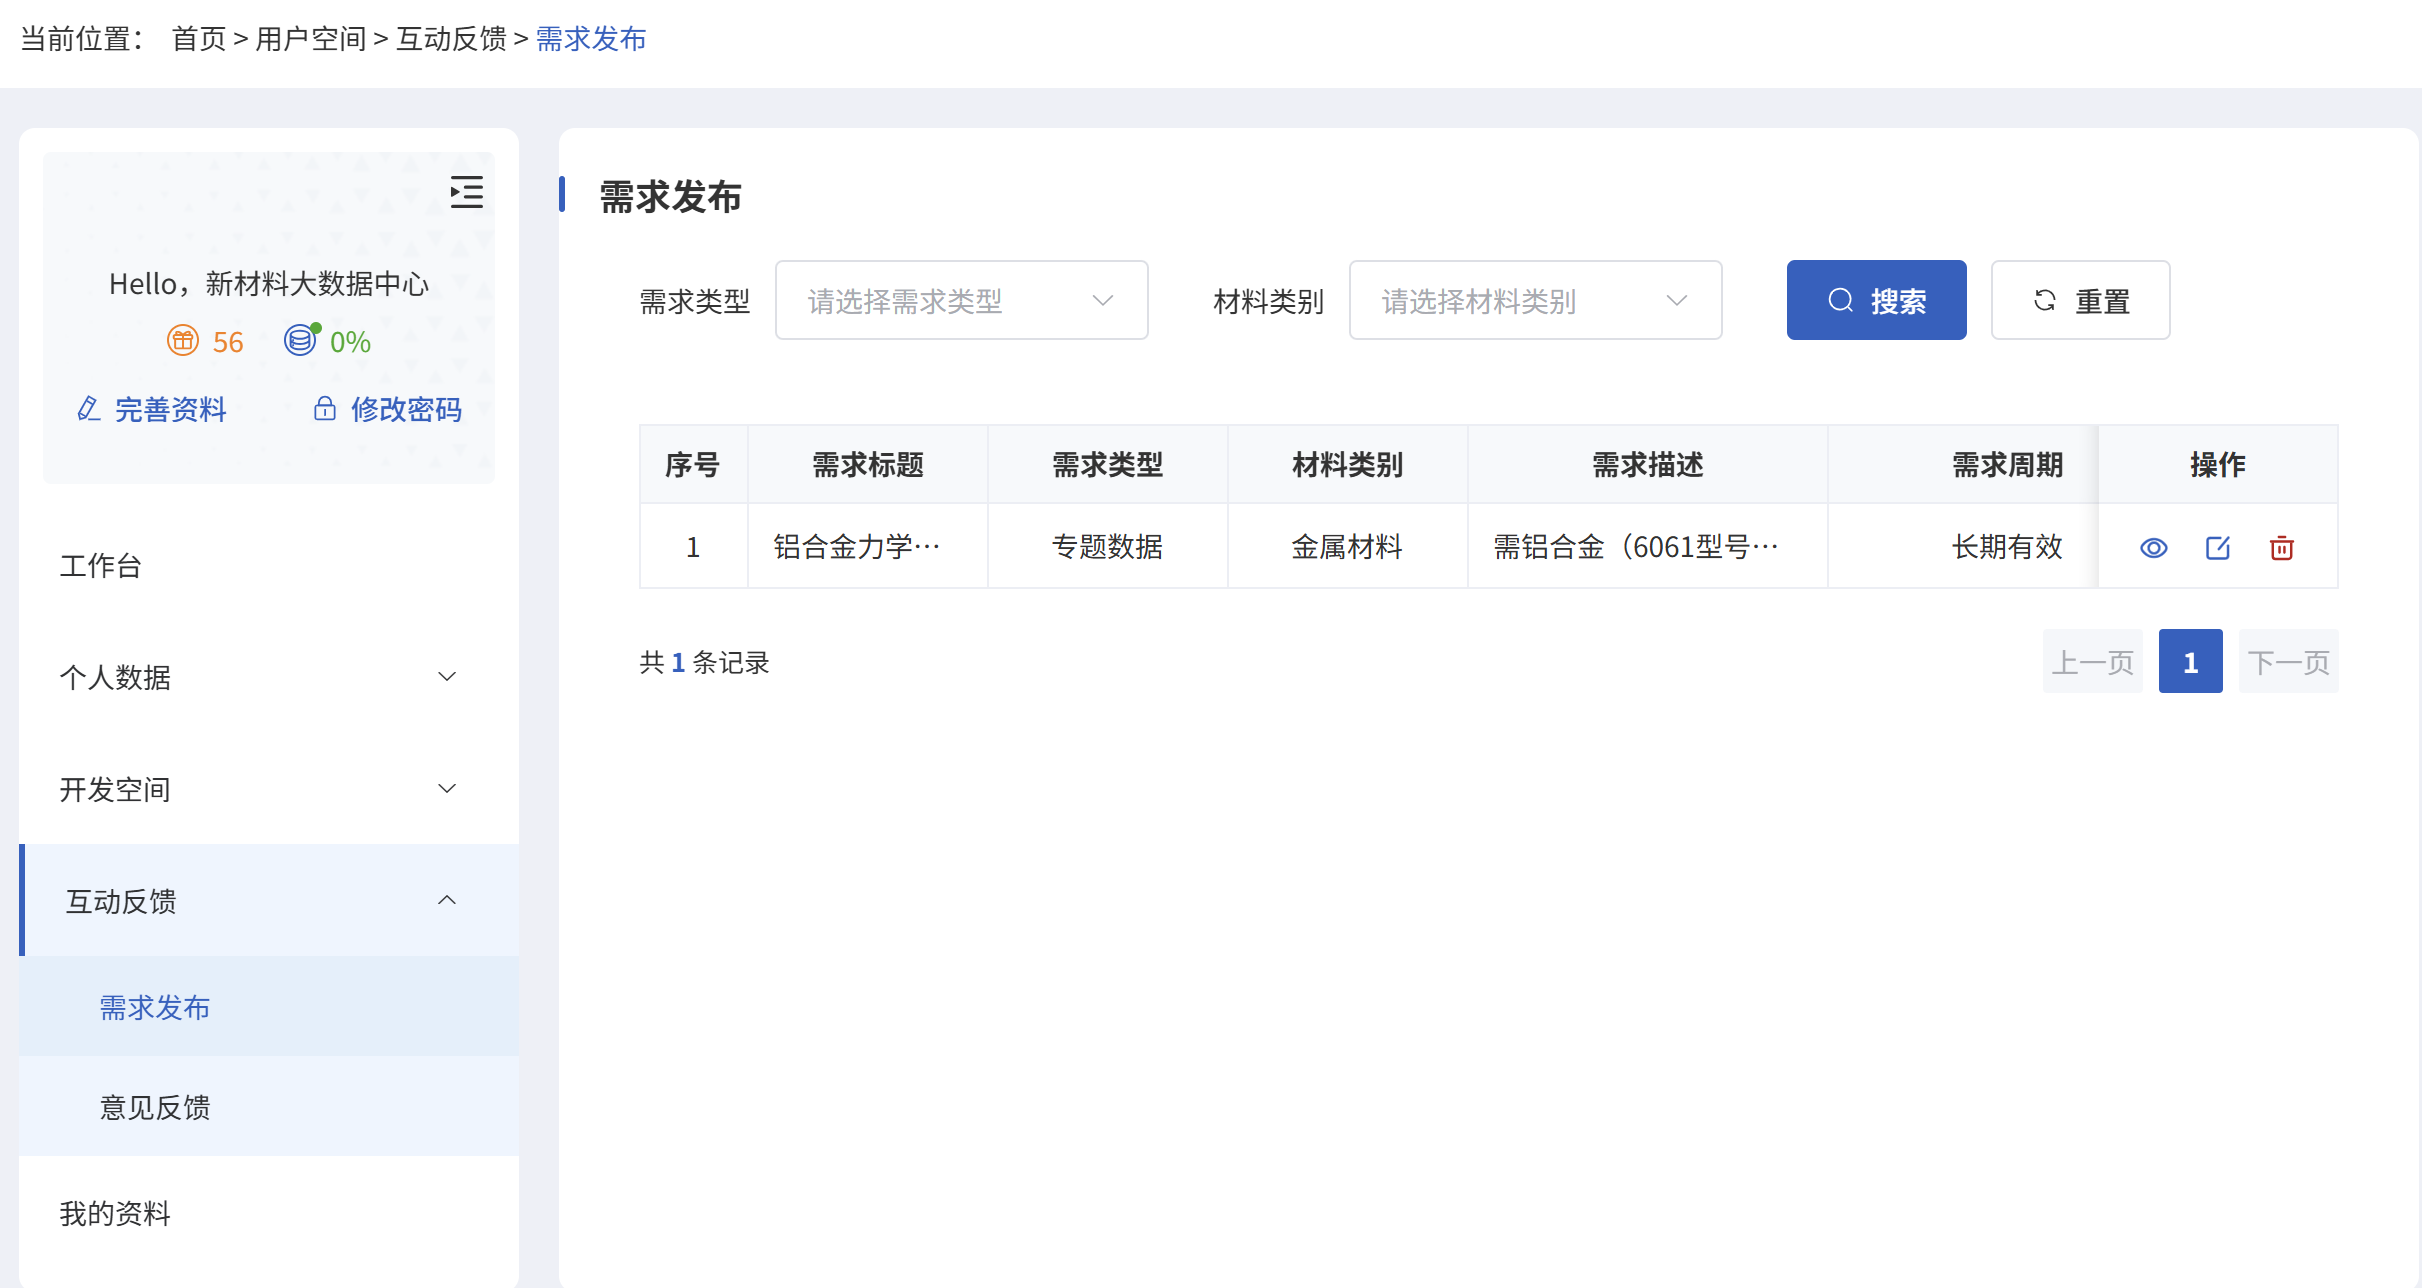The image size is (2422, 1288).
Task: Click the eye view icon in row 1
Action: 2153,548
